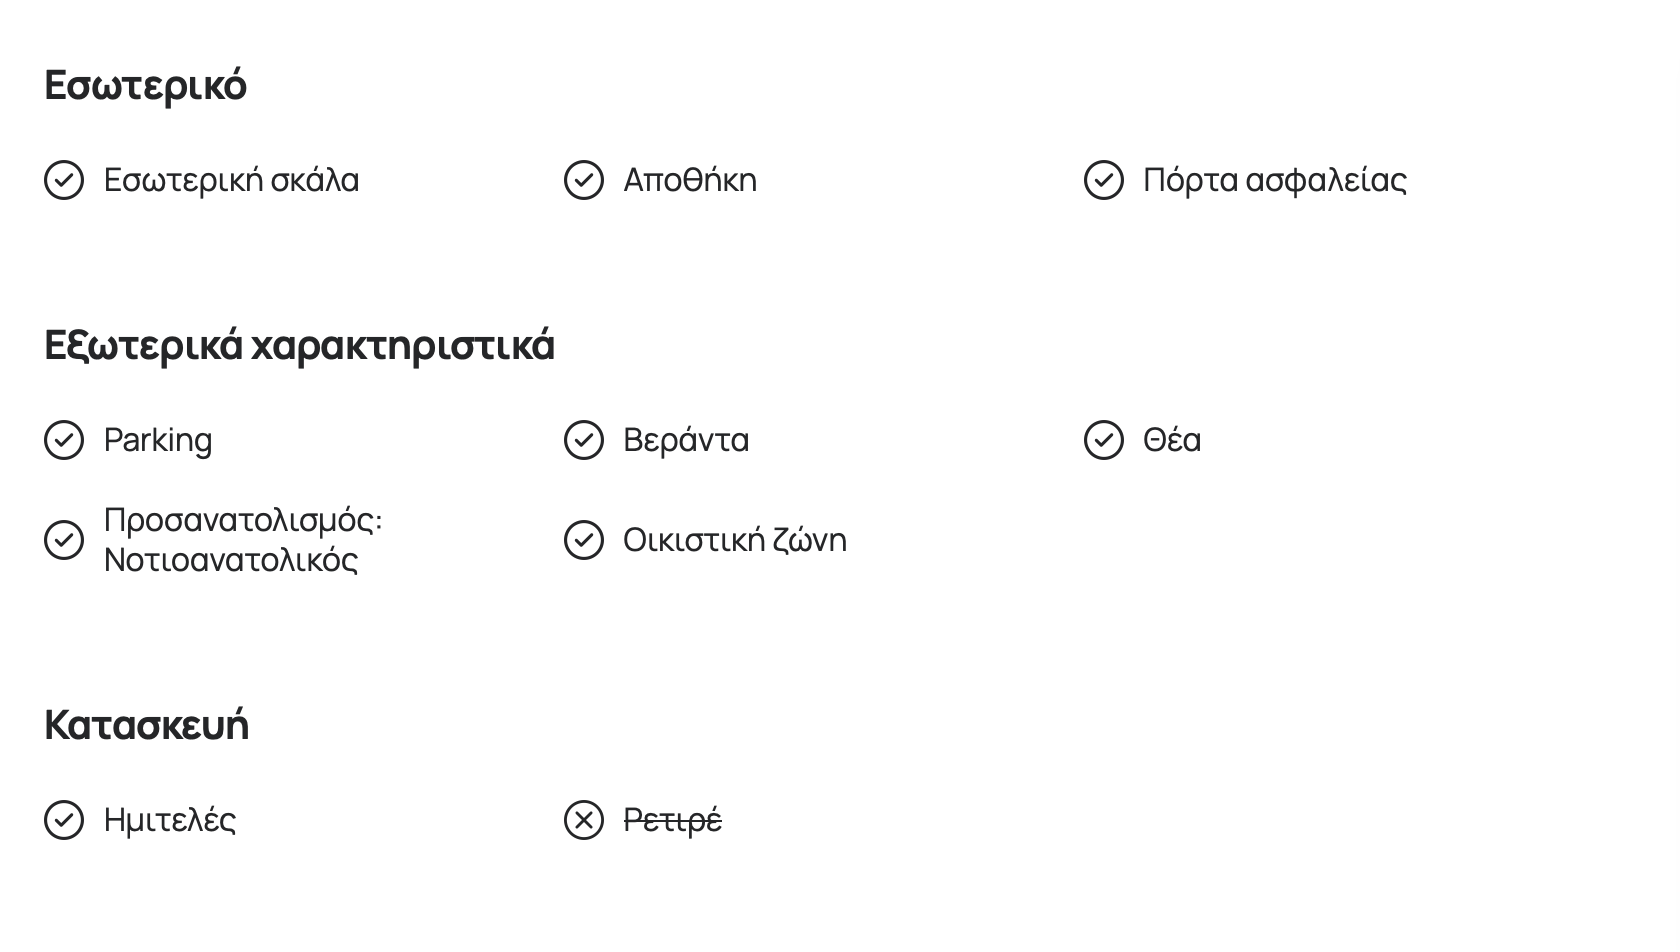Click the checkmark icon next to Θέα

(x=1104, y=440)
